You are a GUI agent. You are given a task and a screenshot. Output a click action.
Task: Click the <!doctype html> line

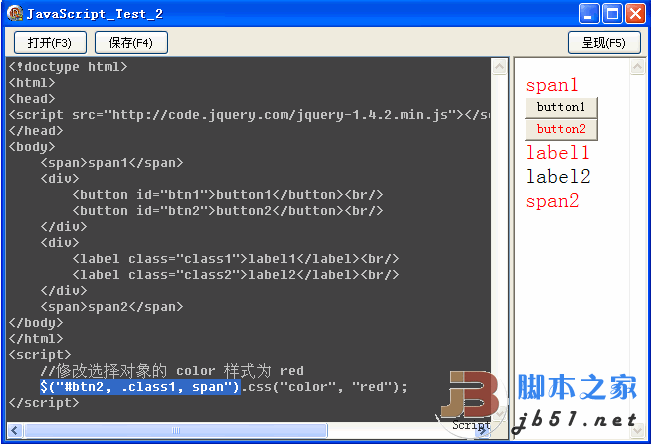pos(68,66)
